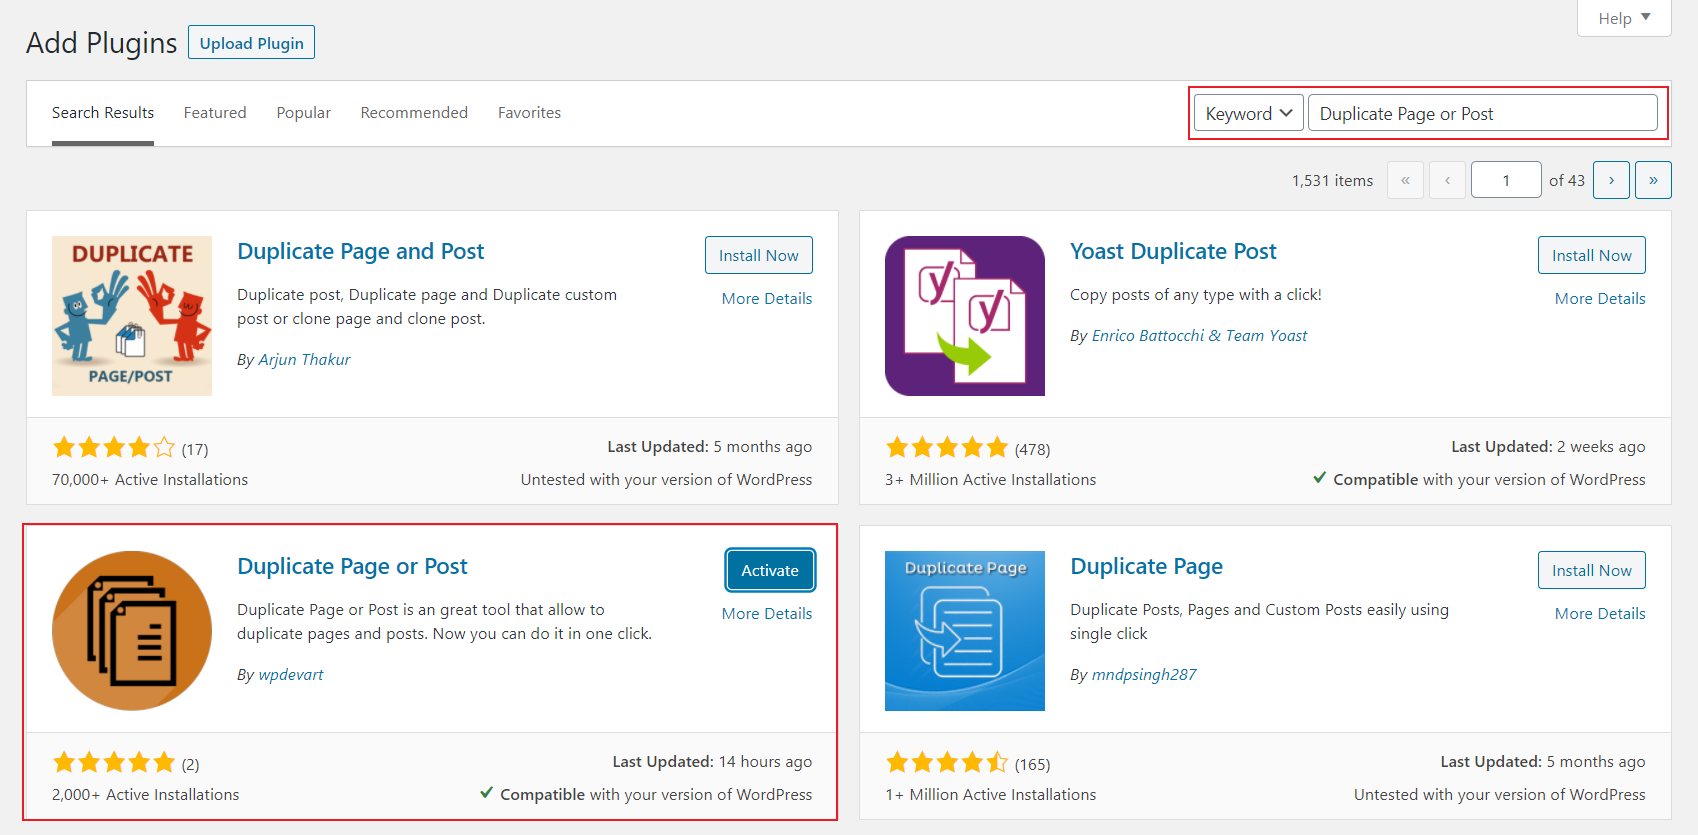Open author wpdevart's link
1698x835 pixels.
point(290,674)
